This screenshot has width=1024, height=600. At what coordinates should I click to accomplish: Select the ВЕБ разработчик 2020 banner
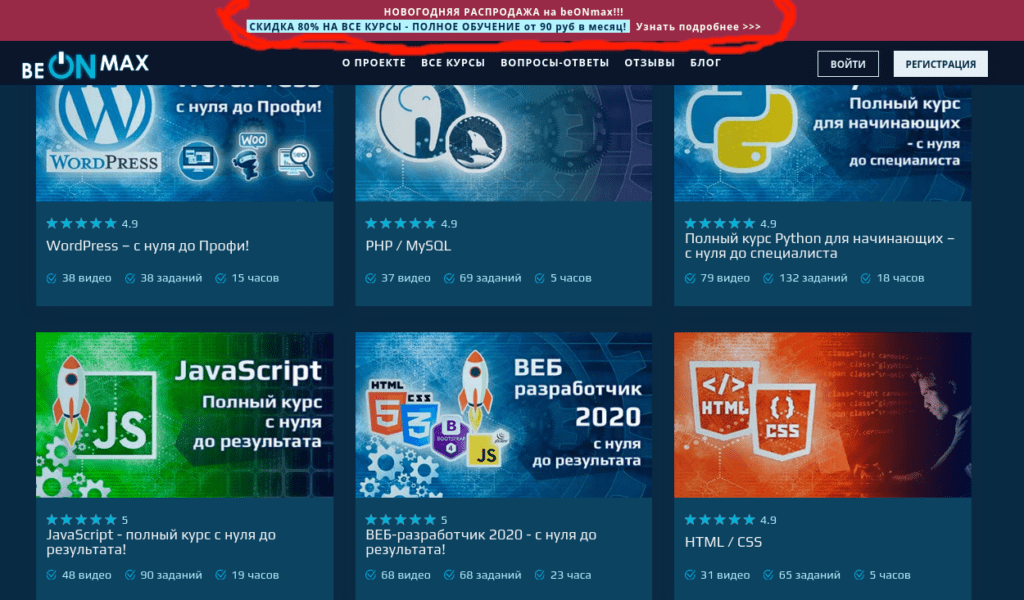click(x=503, y=415)
